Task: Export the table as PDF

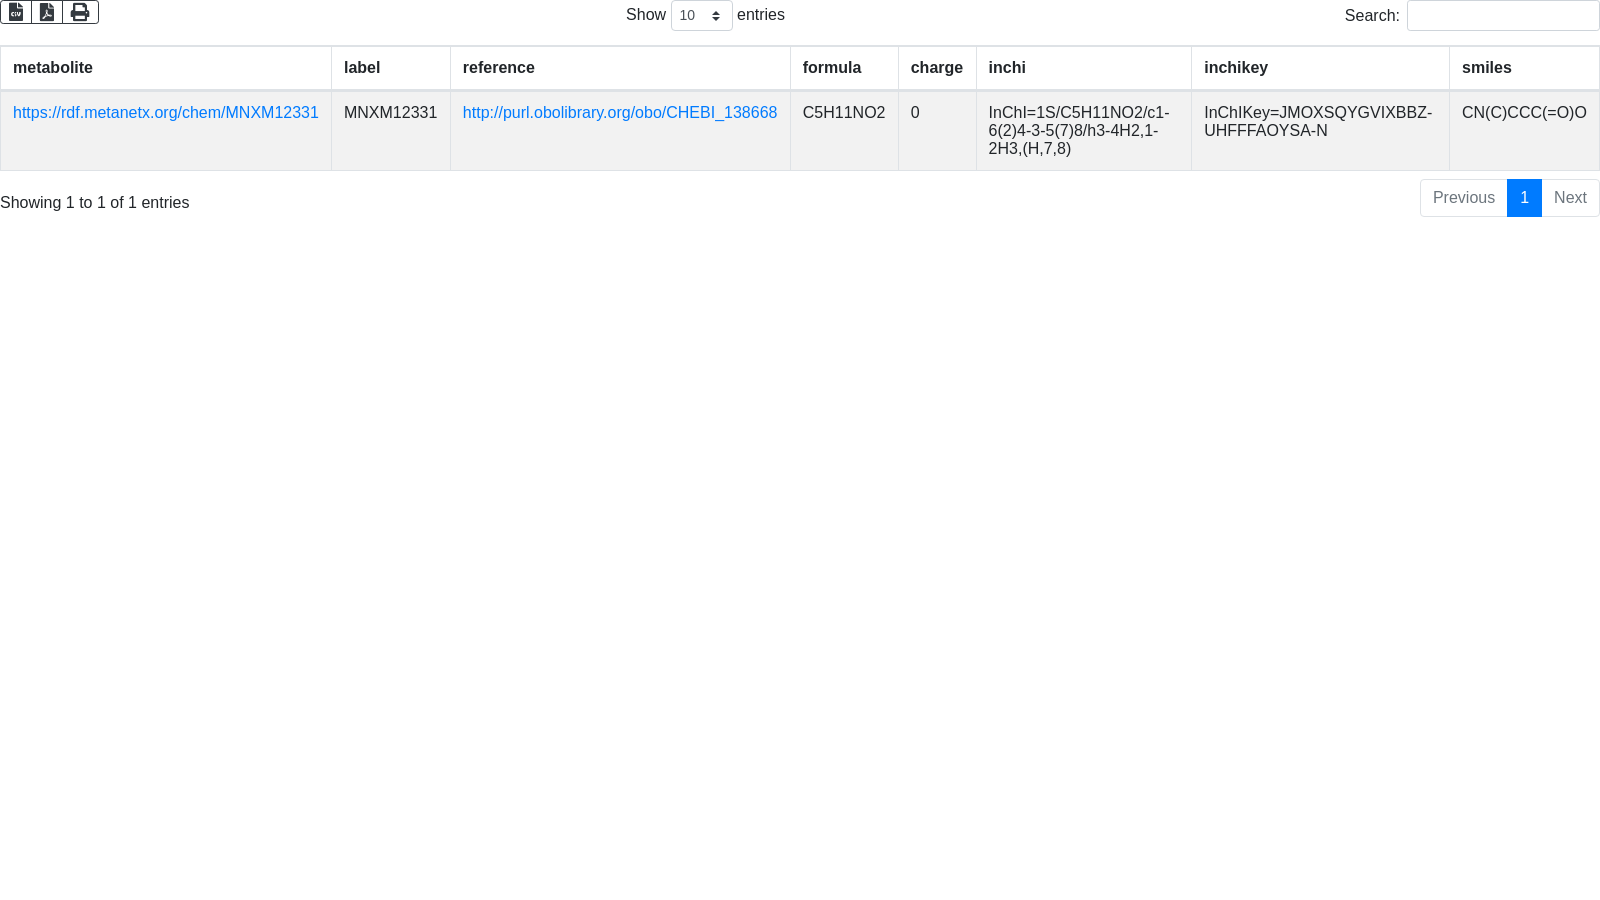Action: click(x=47, y=12)
